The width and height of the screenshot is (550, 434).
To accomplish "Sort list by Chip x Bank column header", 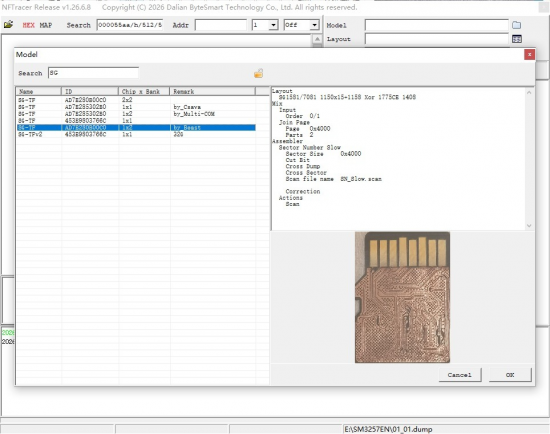I will (144, 92).
